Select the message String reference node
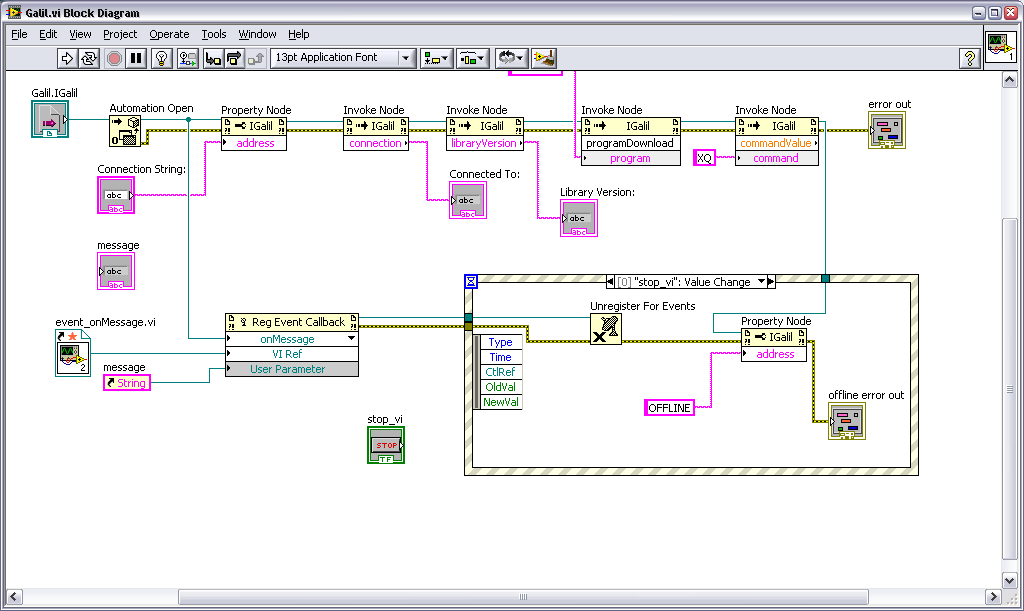 point(127,383)
